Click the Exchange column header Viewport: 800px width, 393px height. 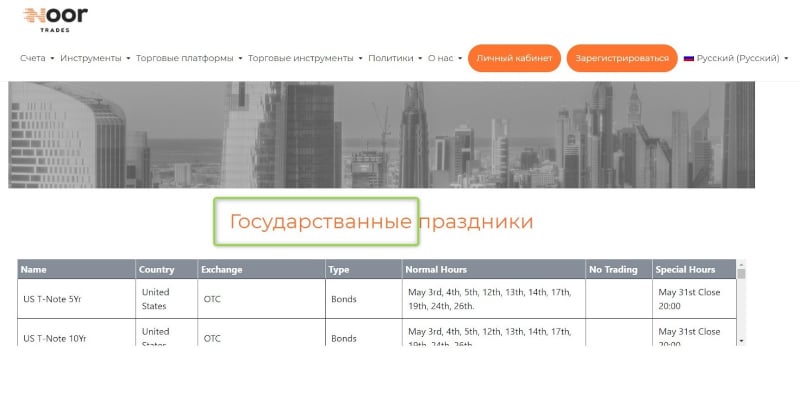261,269
